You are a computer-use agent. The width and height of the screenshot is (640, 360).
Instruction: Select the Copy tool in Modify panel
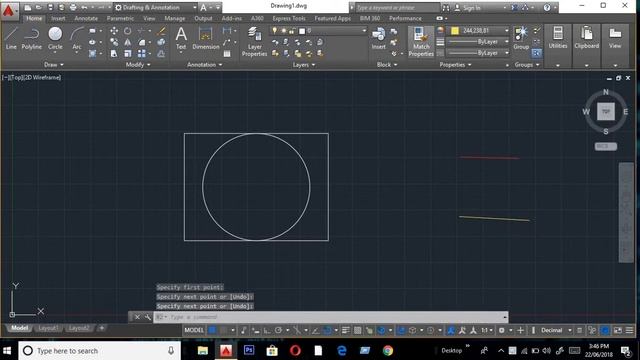[114, 42]
